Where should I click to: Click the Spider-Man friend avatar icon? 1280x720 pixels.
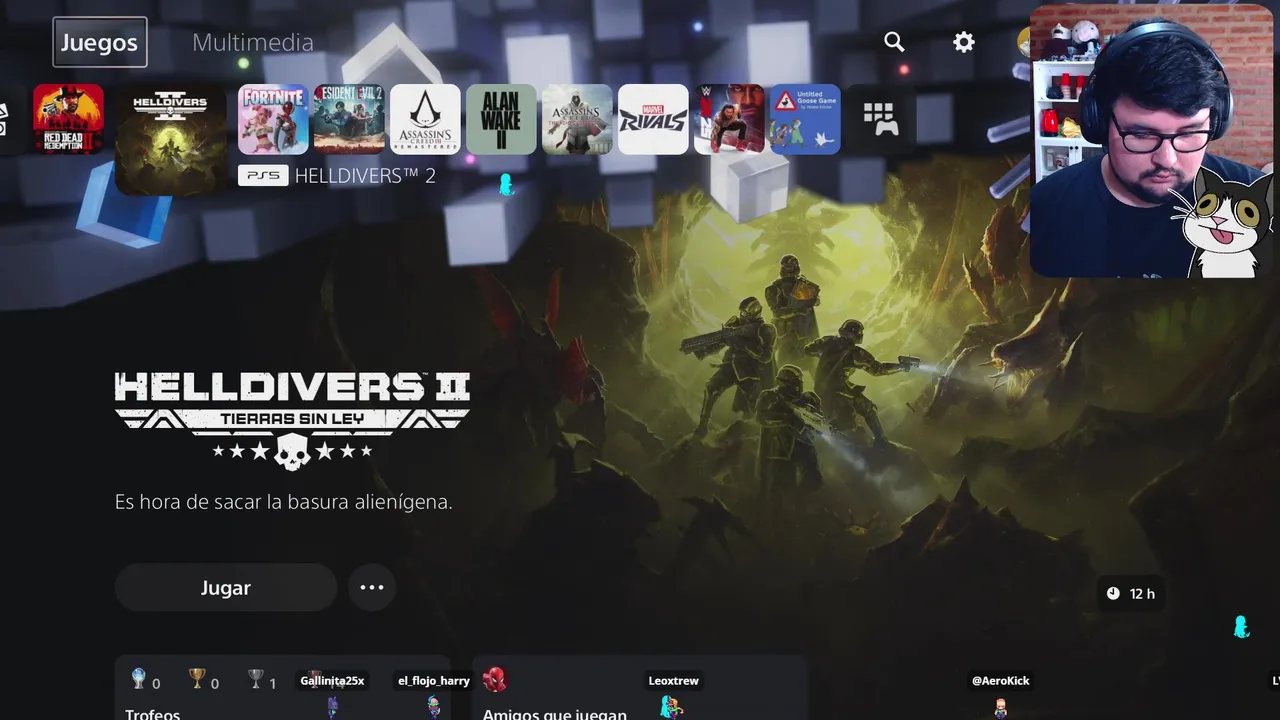point(495,680)
